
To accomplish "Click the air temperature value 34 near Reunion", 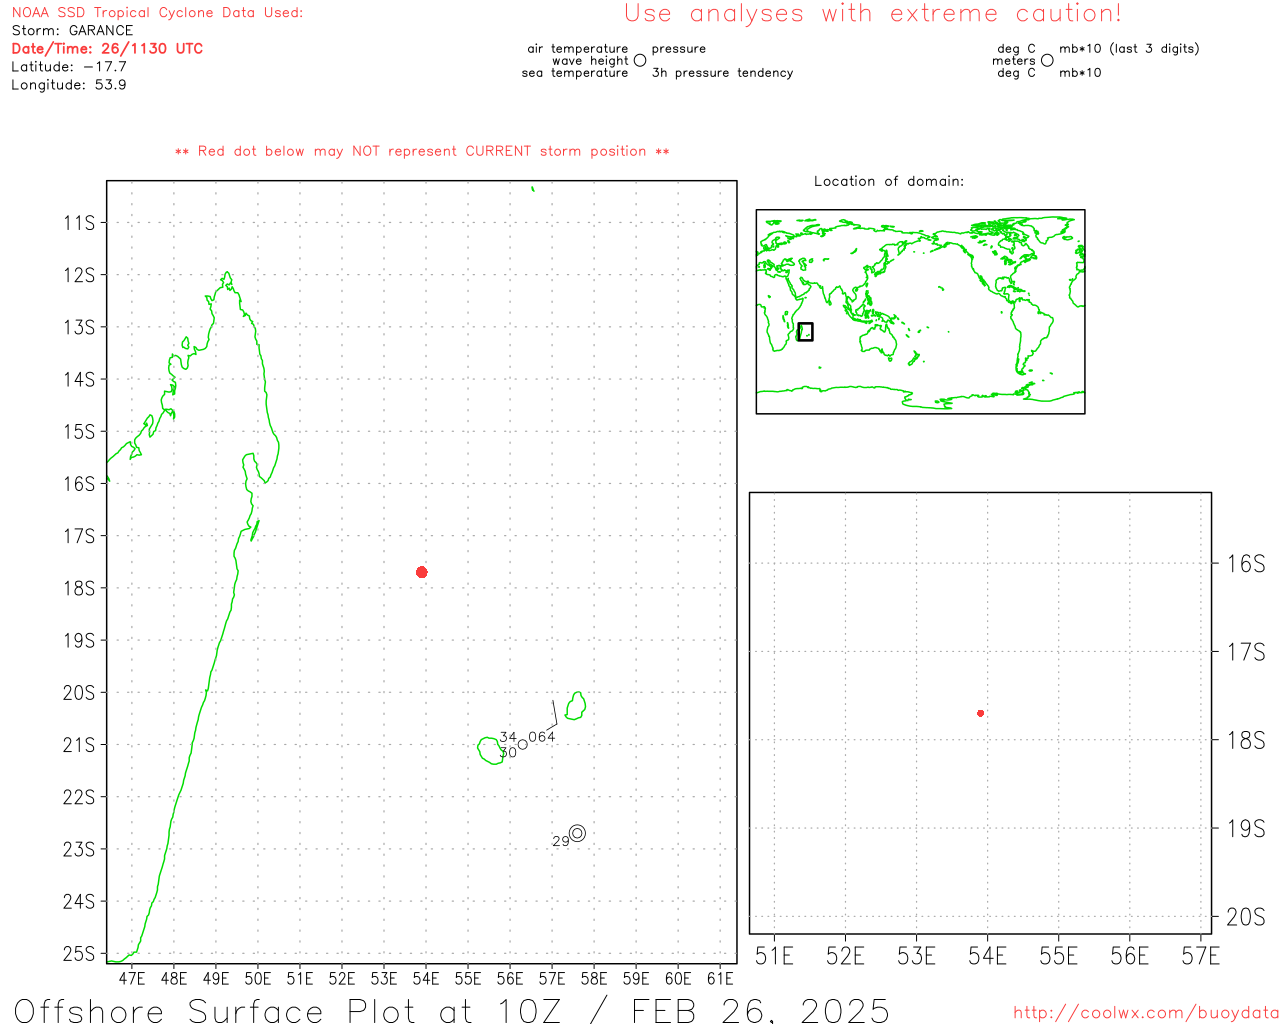I will pyautogui.click(x=508, y=737).
